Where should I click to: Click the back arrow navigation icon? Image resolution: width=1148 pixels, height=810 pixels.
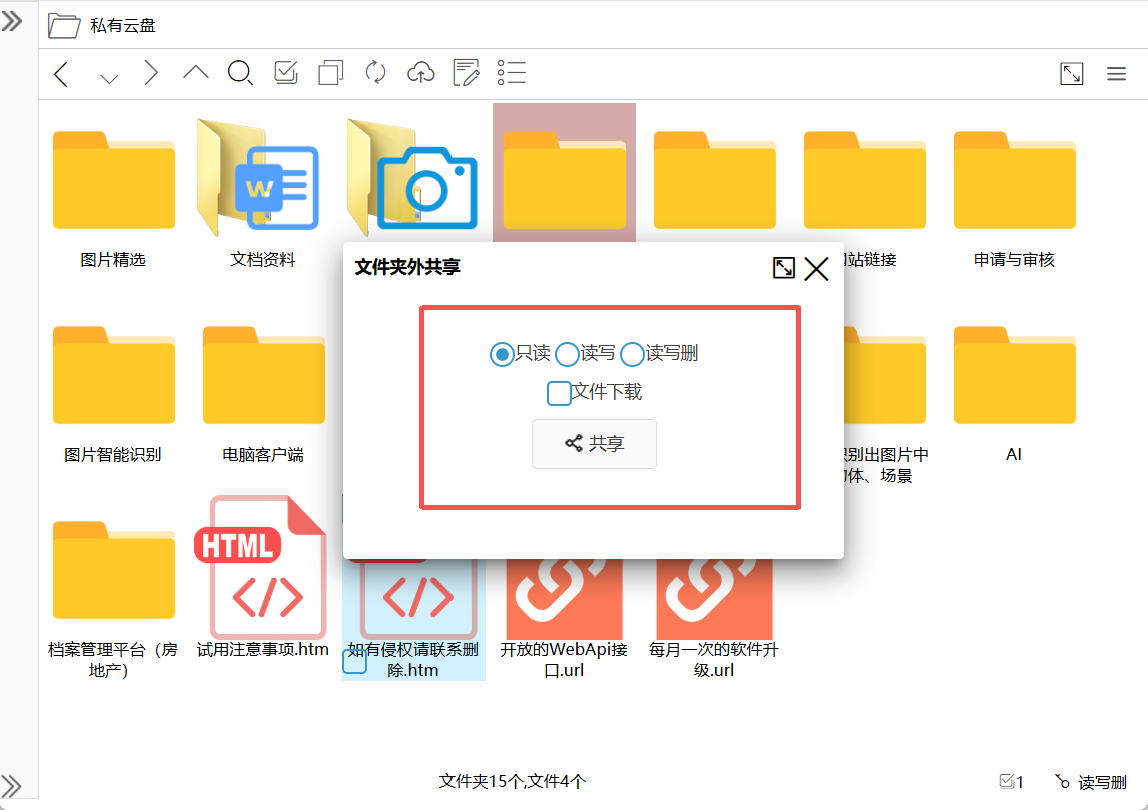[61, 73]
